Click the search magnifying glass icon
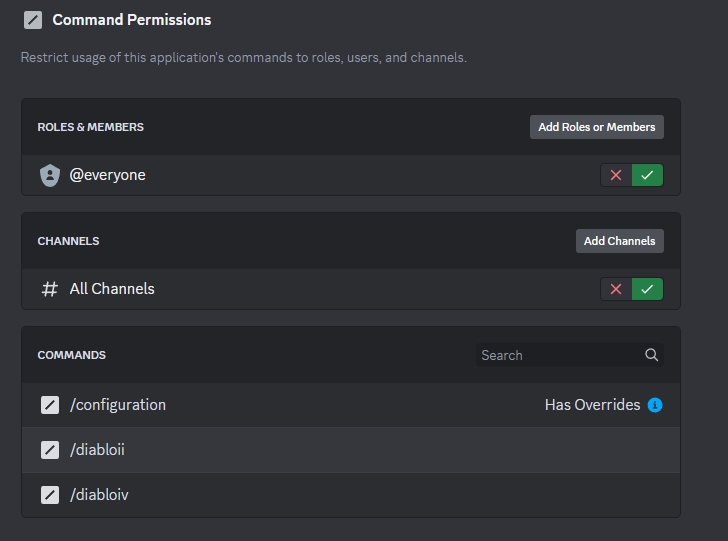The height and width of the screenshot is (541, 728). click(x=652, y=355)
